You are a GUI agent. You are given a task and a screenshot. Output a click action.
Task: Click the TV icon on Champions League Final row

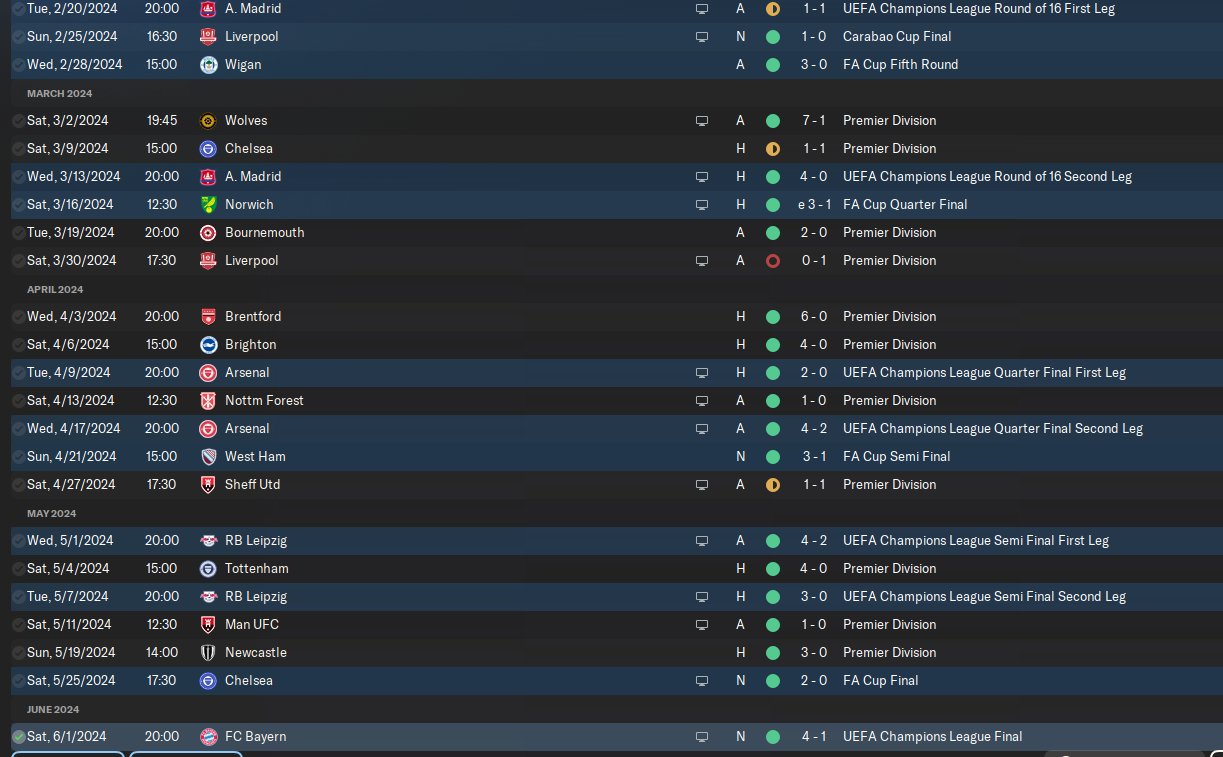702,737
